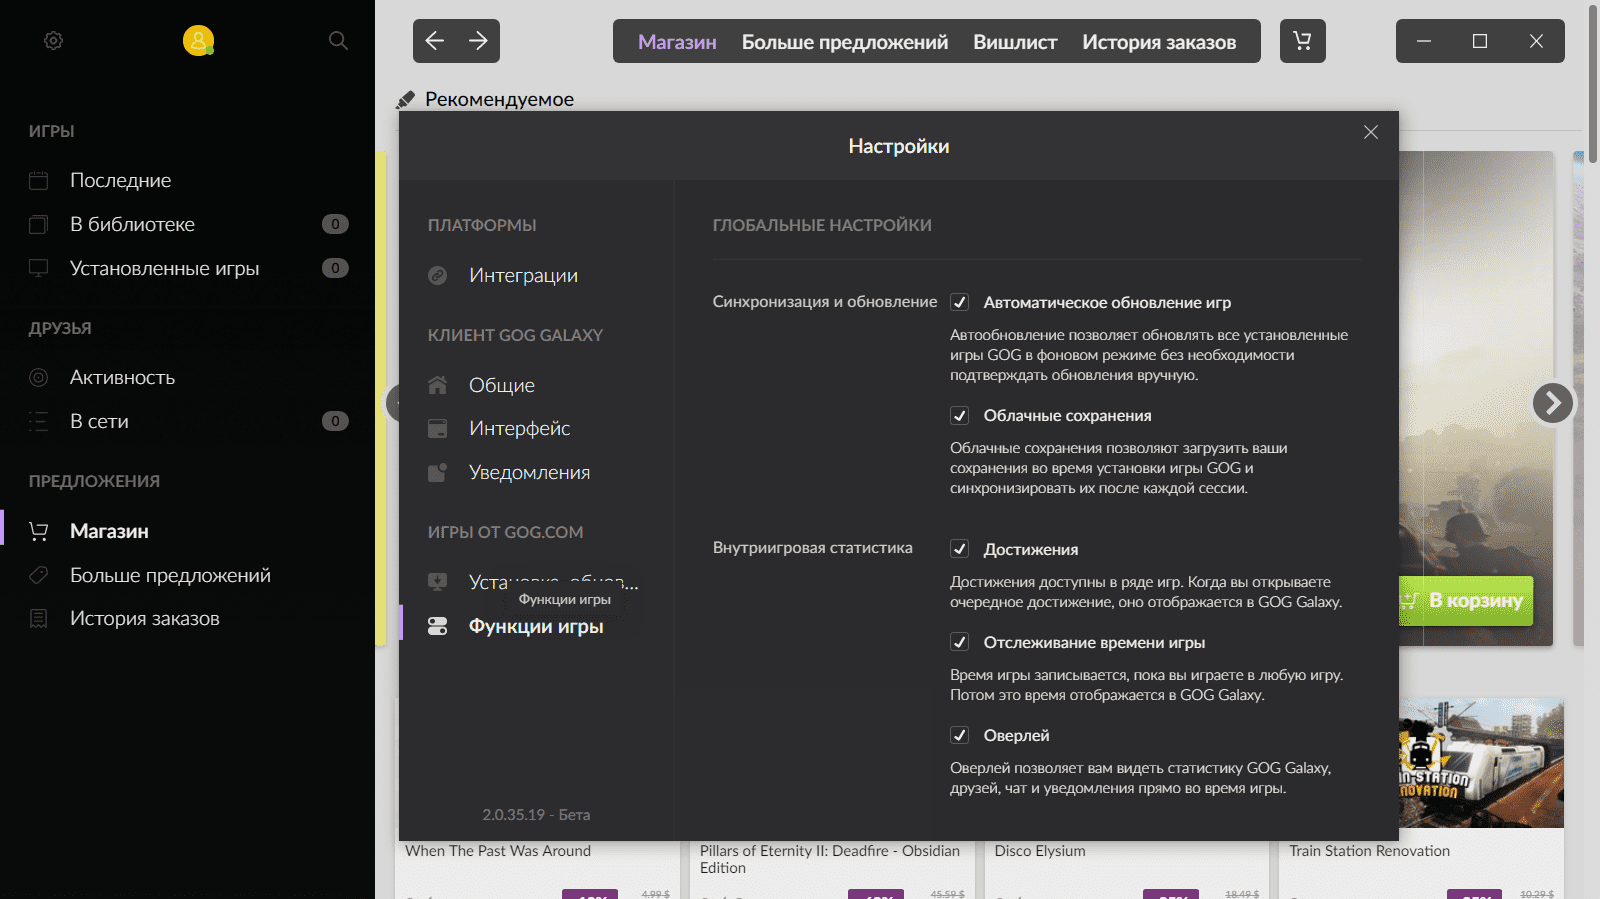Click the Внутриигровая статистика label
Image resolution: width=1600 pixels, height=899 pixels.
(x=813, y=548)
